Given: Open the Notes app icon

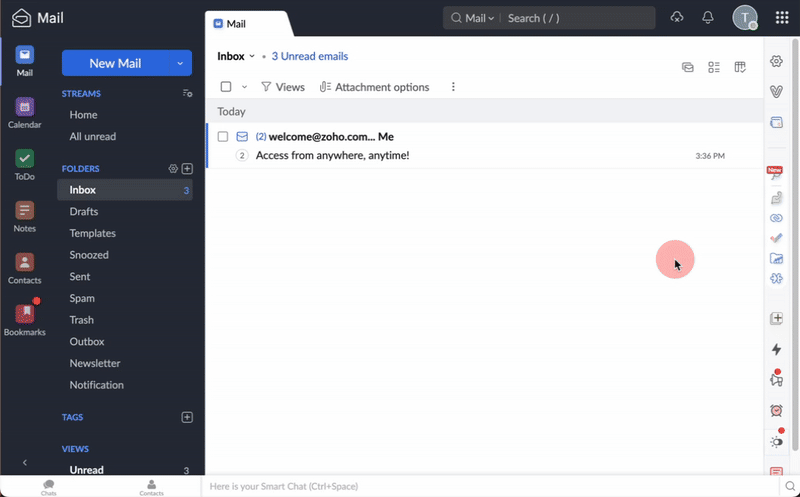Looking at the screenshot, I should [24, 212].
